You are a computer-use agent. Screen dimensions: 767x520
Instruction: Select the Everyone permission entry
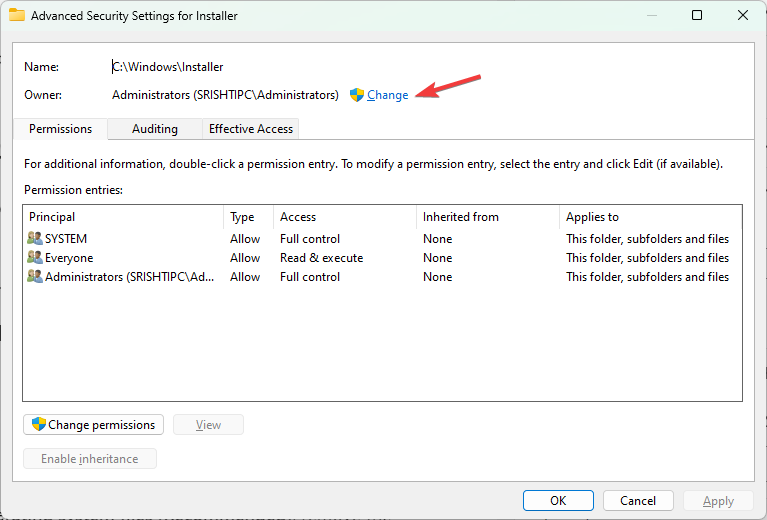(382, 258)
